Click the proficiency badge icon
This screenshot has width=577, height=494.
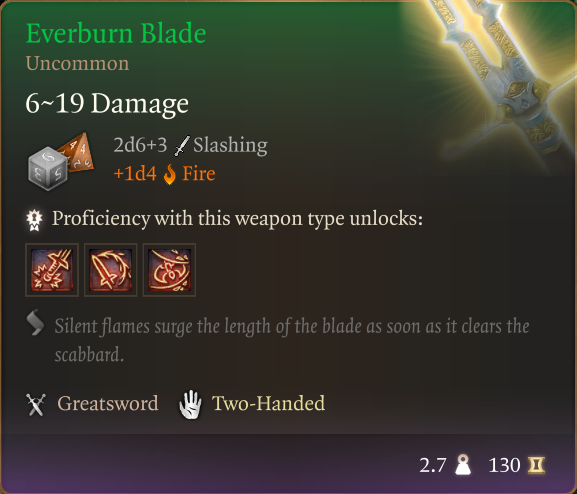click(35, 220)
